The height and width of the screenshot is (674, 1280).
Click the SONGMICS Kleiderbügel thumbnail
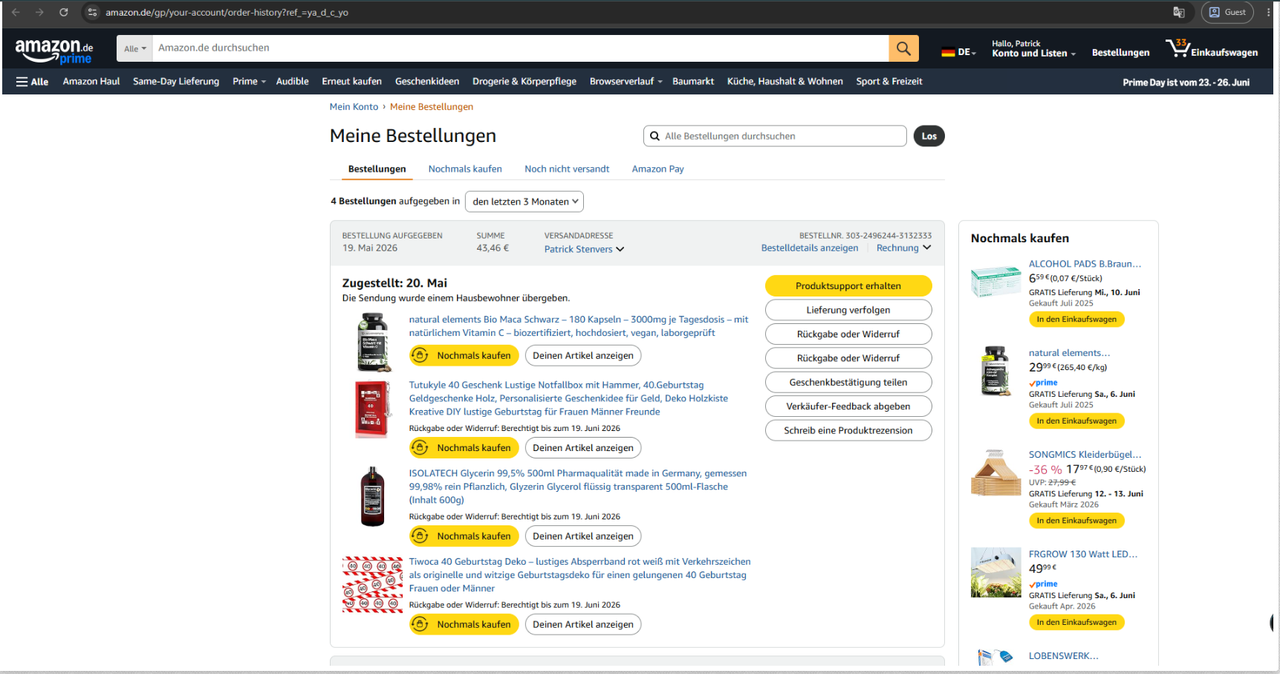(x=995, y=472)
